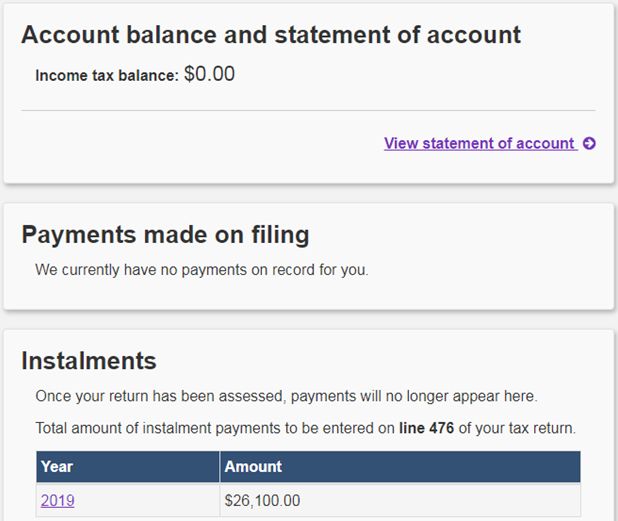
Task: Click the 'Once your return has been assessed' sentence
Action: coord(285,396)
